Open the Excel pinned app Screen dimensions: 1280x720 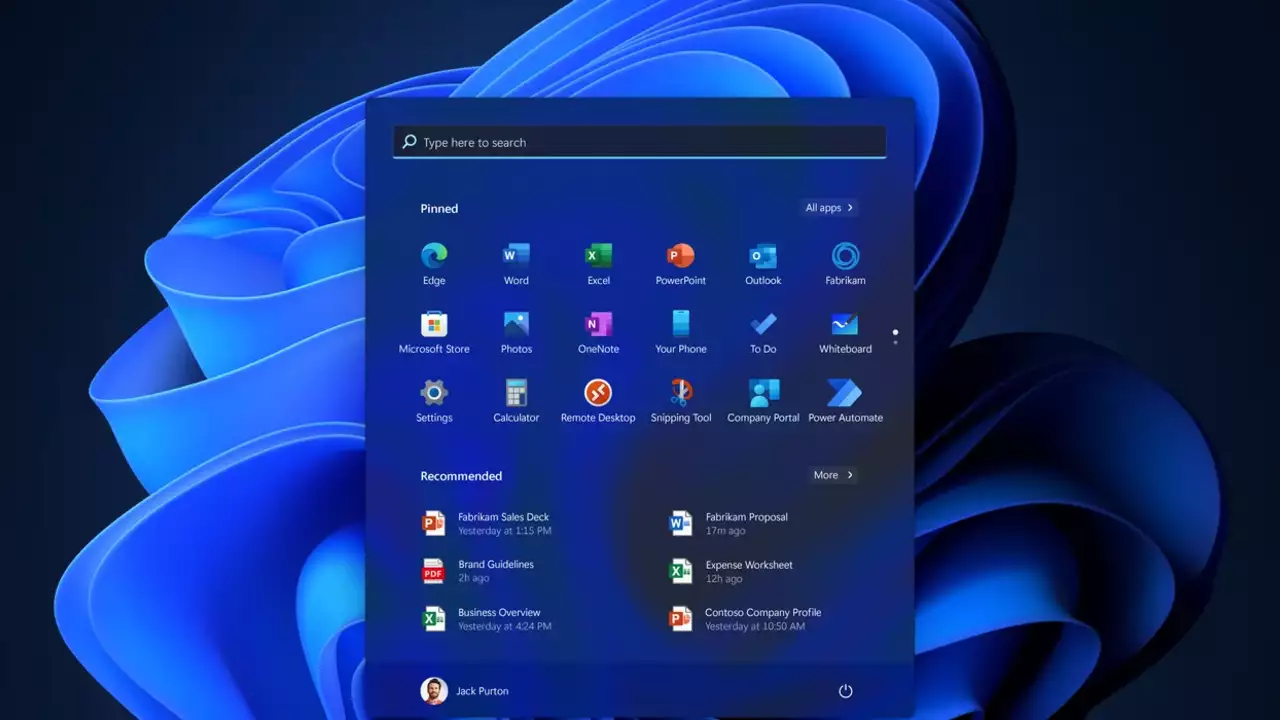tap(598, 257)
